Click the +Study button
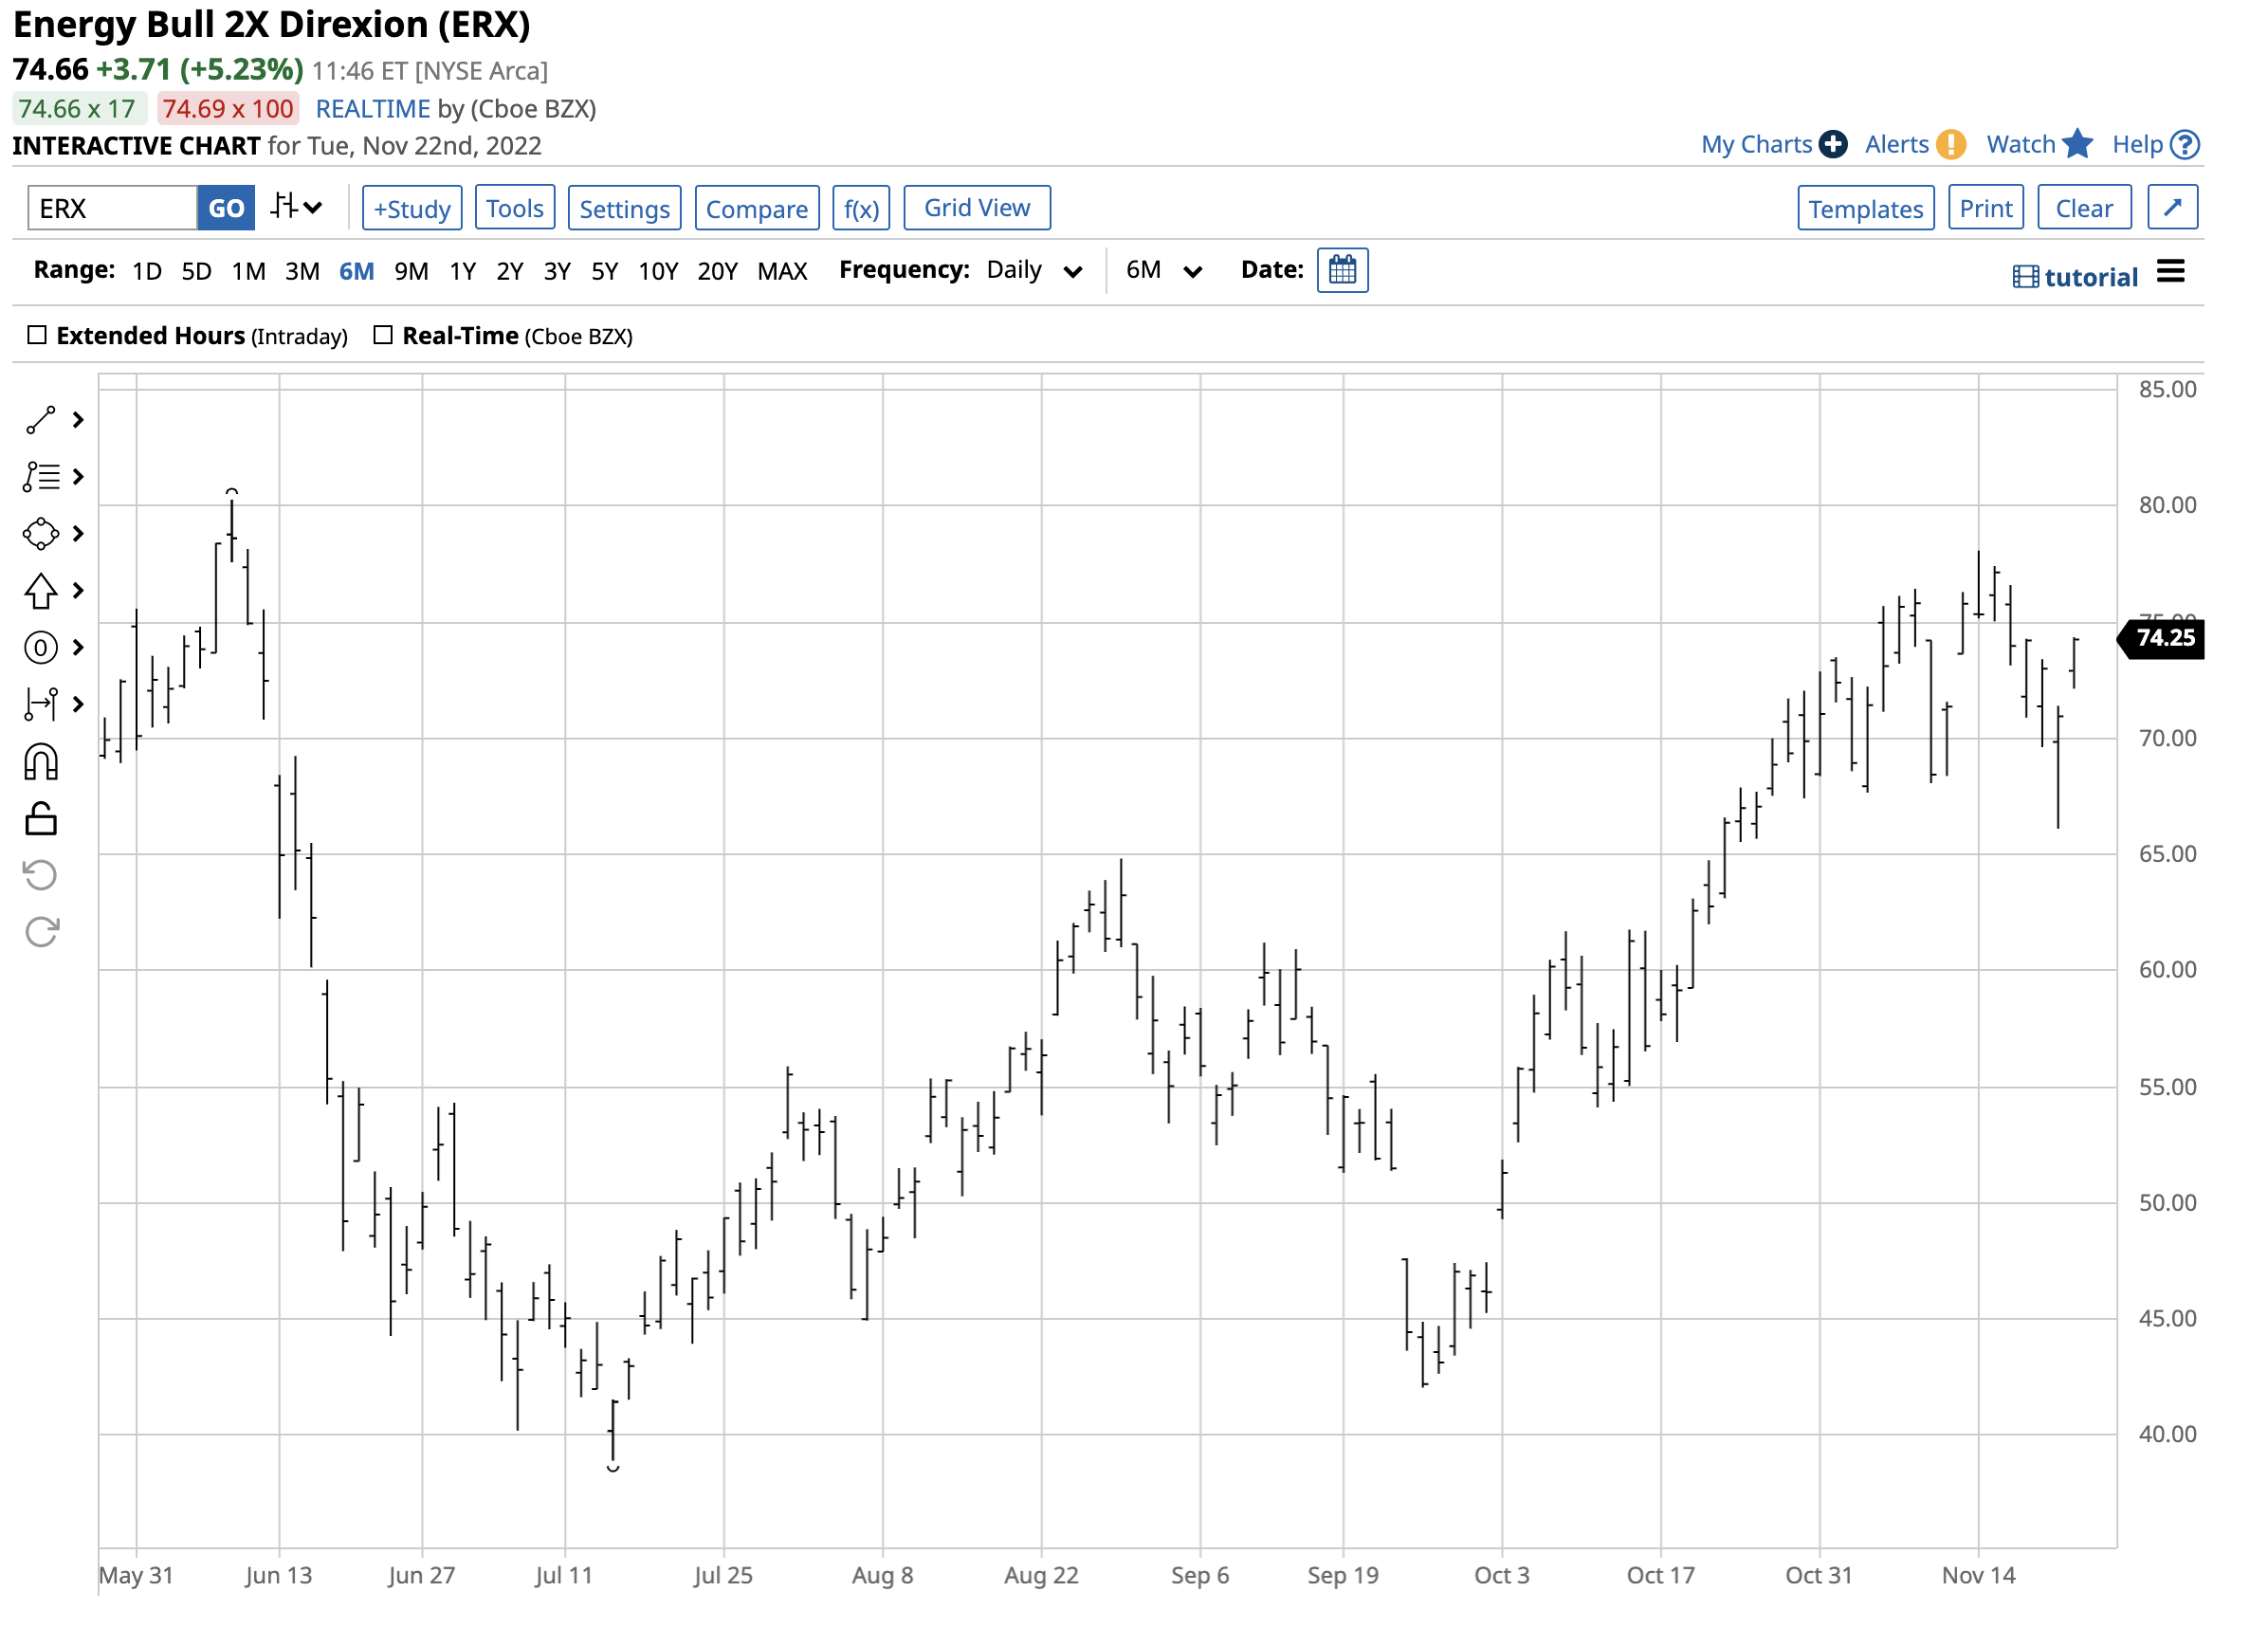The width and height of the screenshot is (2268, 1646). click(412, 208)
